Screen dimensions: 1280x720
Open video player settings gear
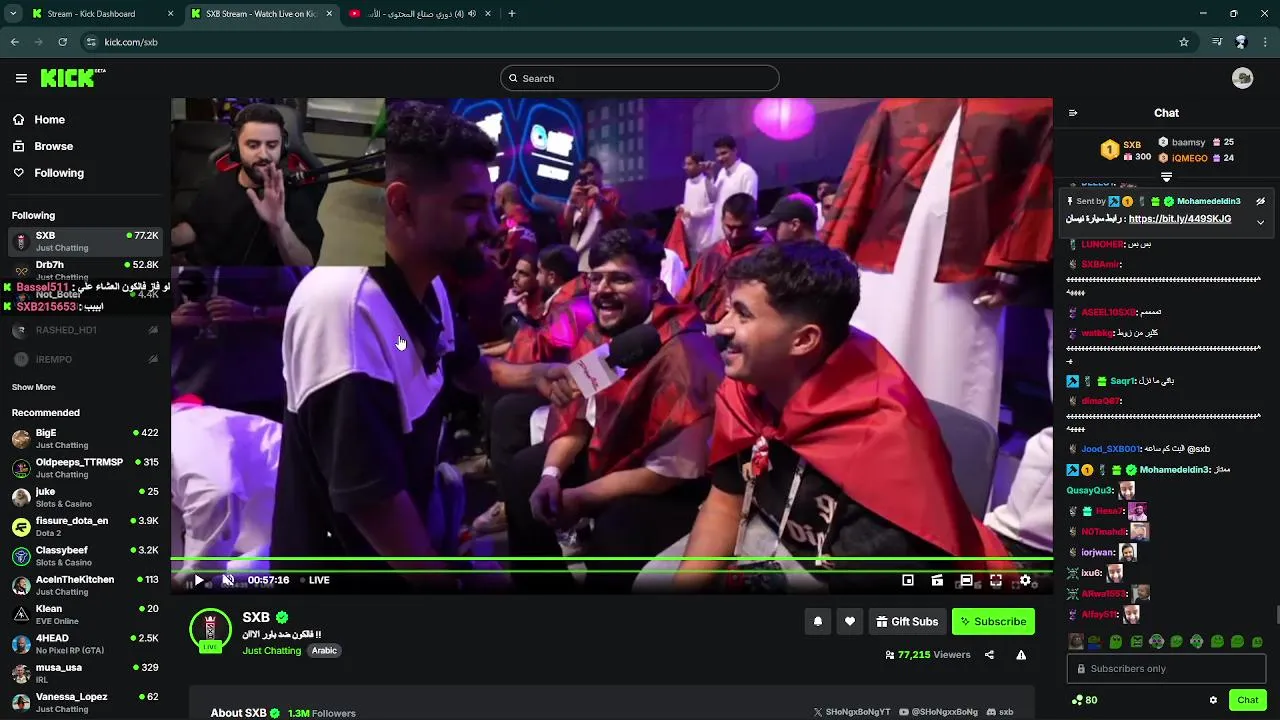(1025, 580)
